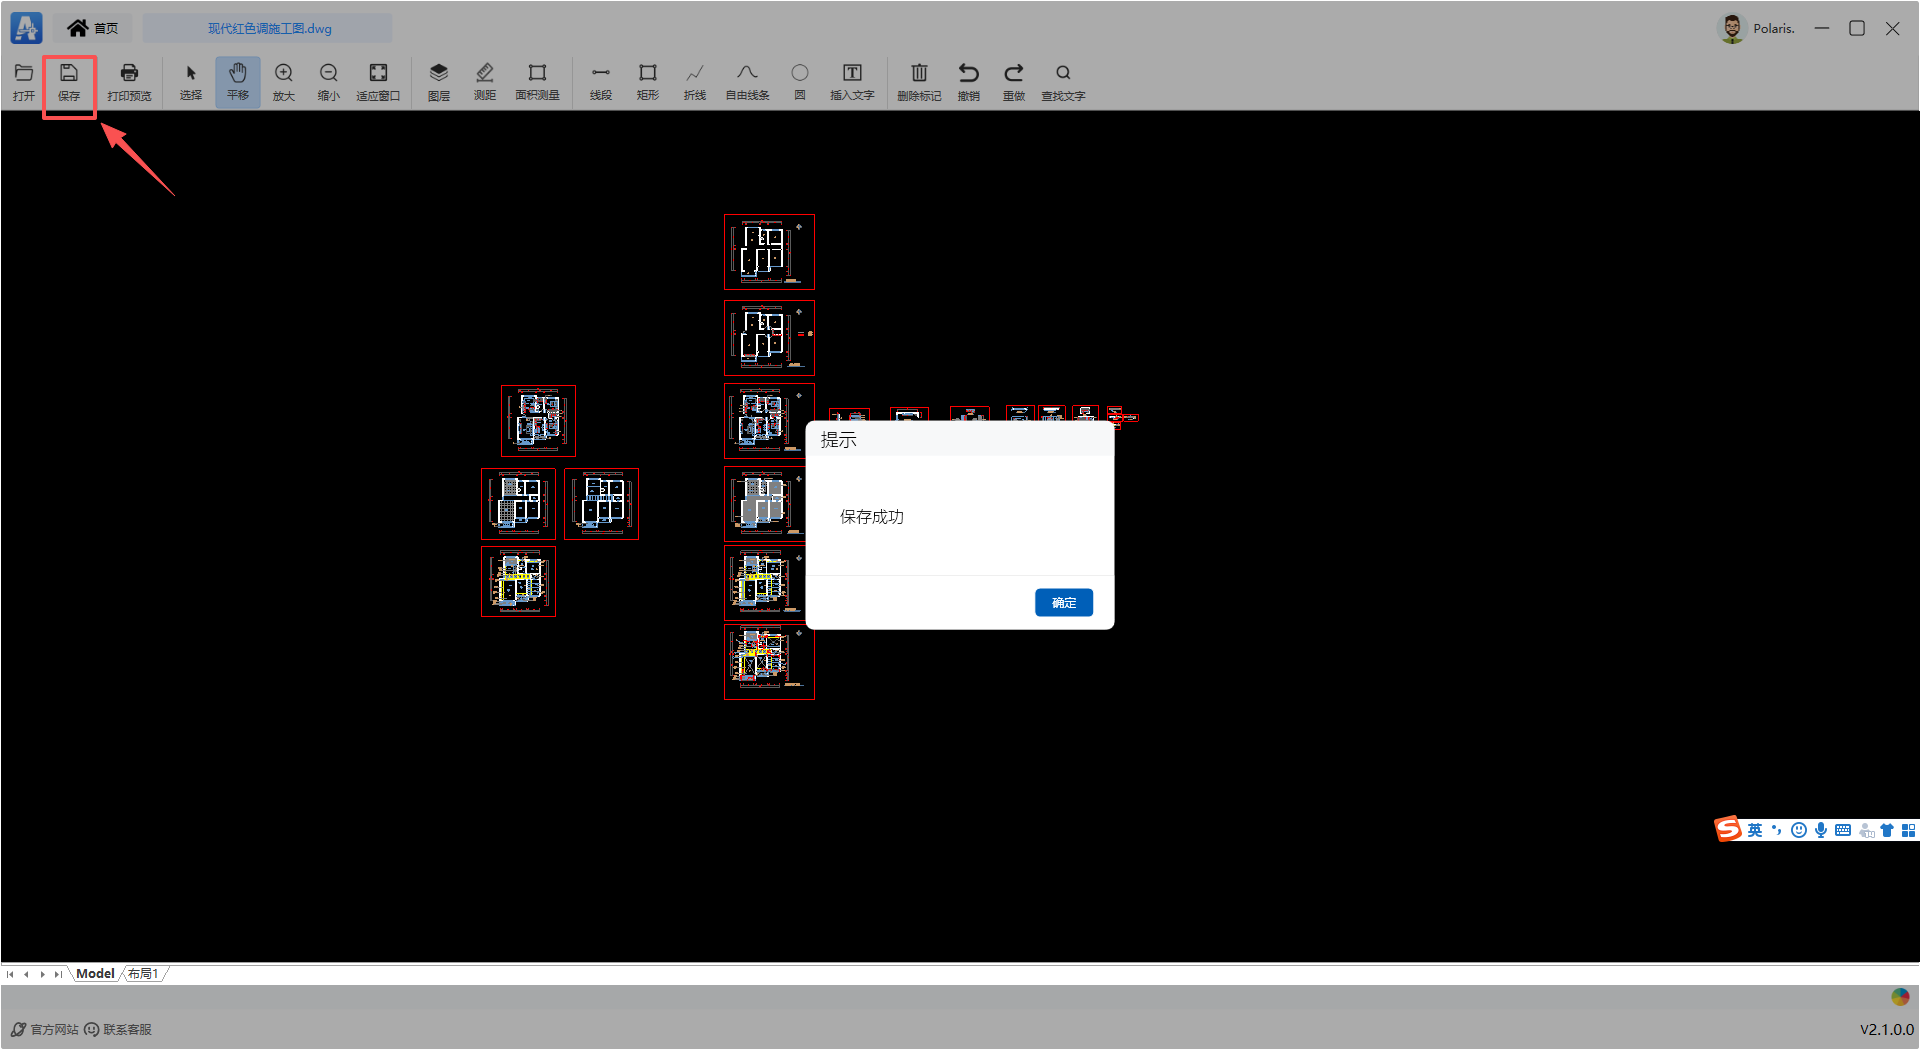This screenshot has width=1920, height=1050.
Task: Select the 折线 polyline drawing tool
Action: [x=695, y=81]
